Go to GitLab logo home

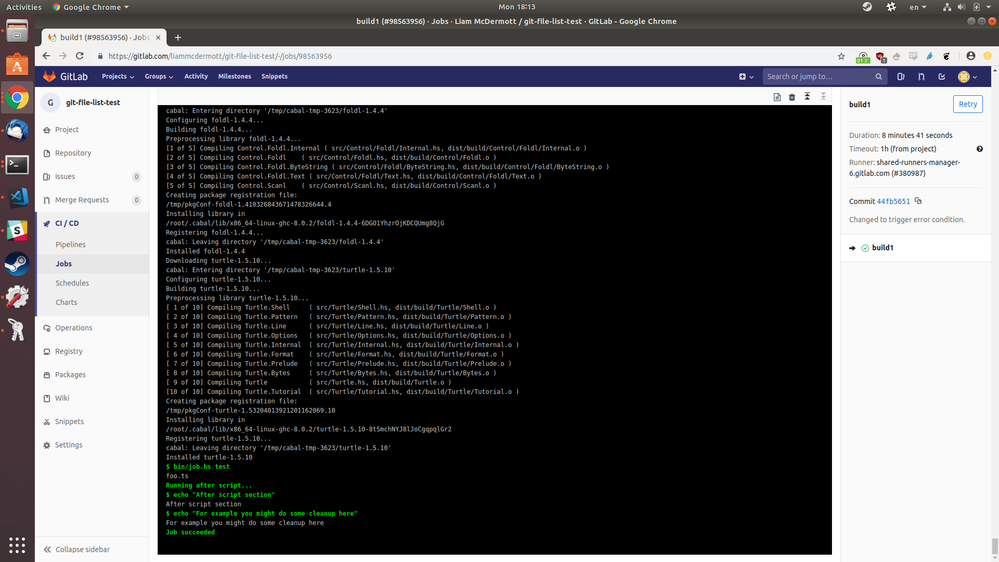point(65,76)
